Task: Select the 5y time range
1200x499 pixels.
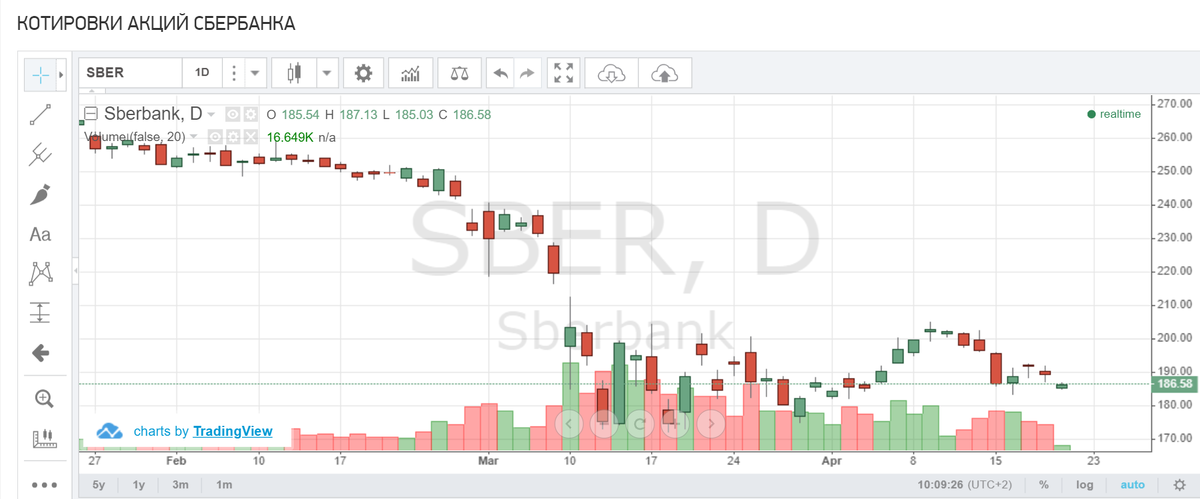Action: [x=98, y=484]
